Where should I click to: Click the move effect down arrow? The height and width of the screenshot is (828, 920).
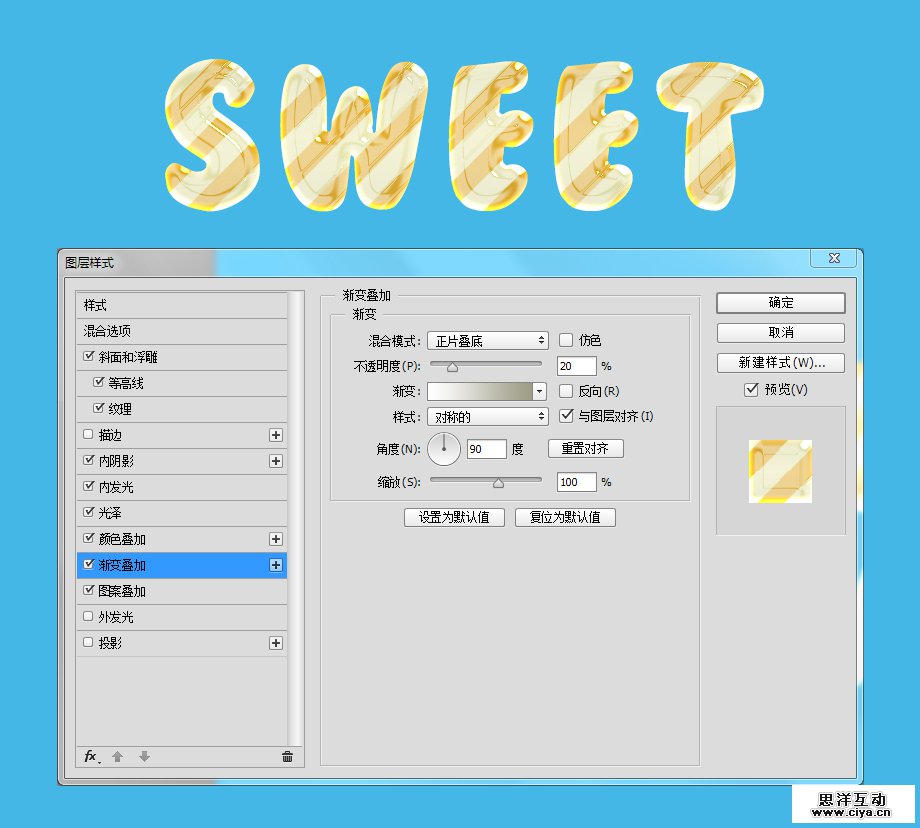(144, 756)
